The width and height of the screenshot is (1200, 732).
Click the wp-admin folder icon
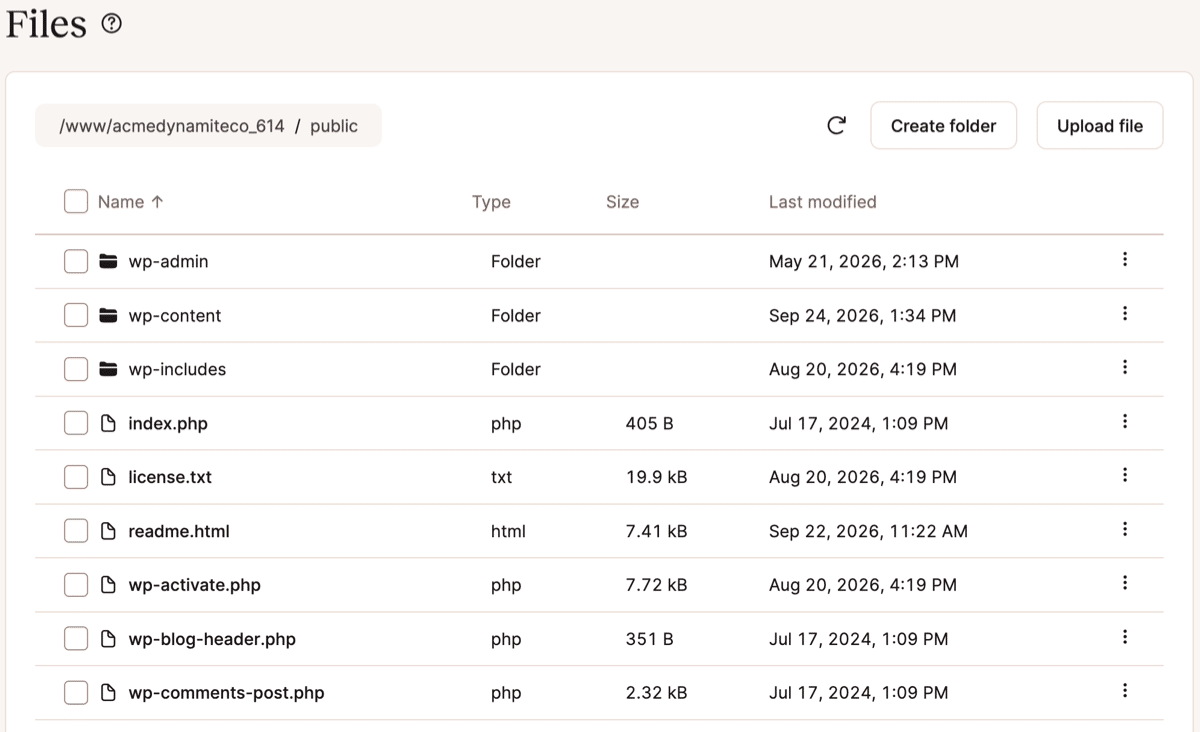(108, 261)
